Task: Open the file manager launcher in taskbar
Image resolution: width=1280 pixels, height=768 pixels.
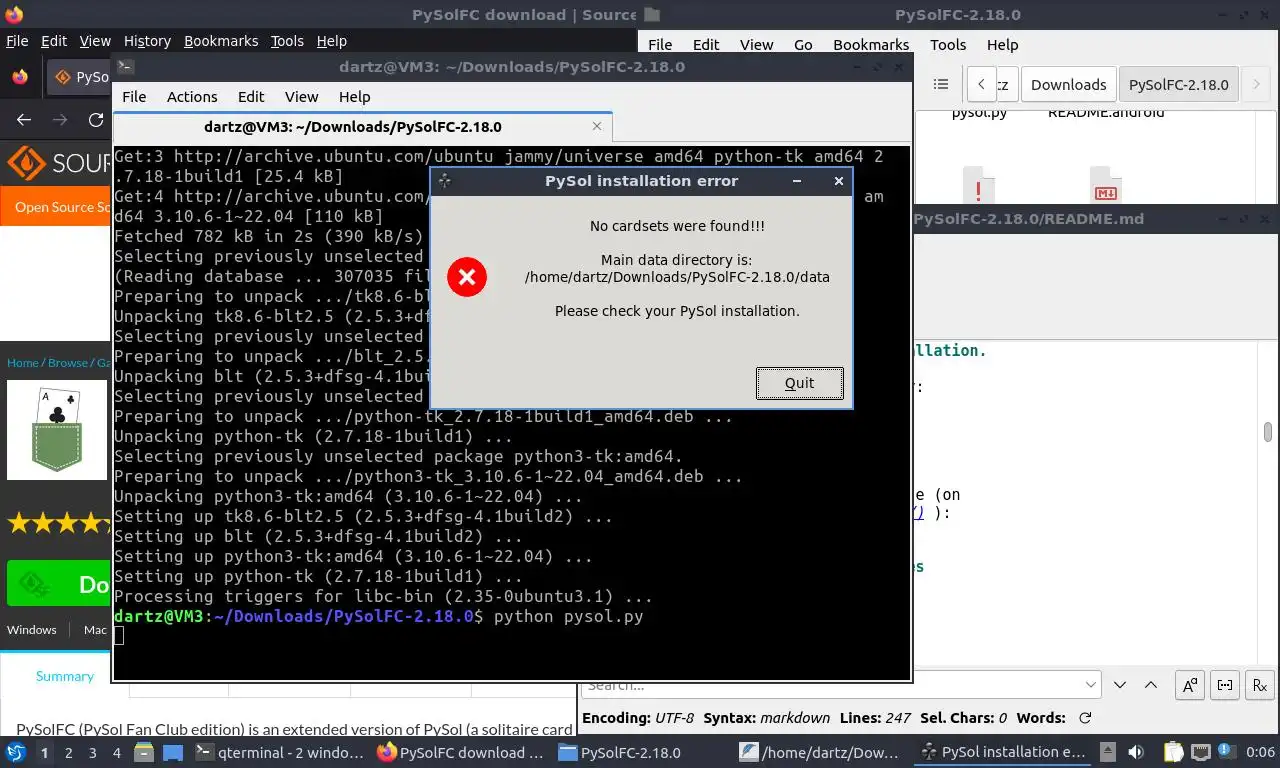Action: pos(144,752)
